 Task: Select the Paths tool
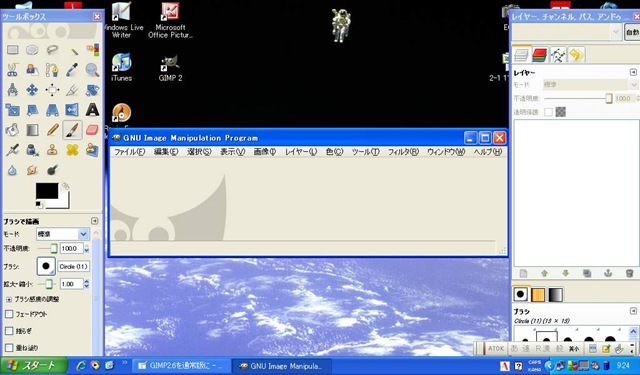(x=52, y=70)
